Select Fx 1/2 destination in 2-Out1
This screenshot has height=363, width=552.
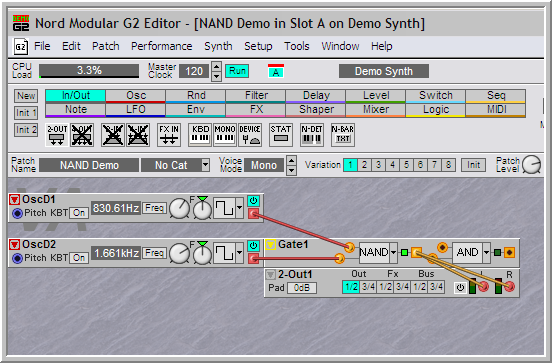pyautogui.click(x=385, y=287)
